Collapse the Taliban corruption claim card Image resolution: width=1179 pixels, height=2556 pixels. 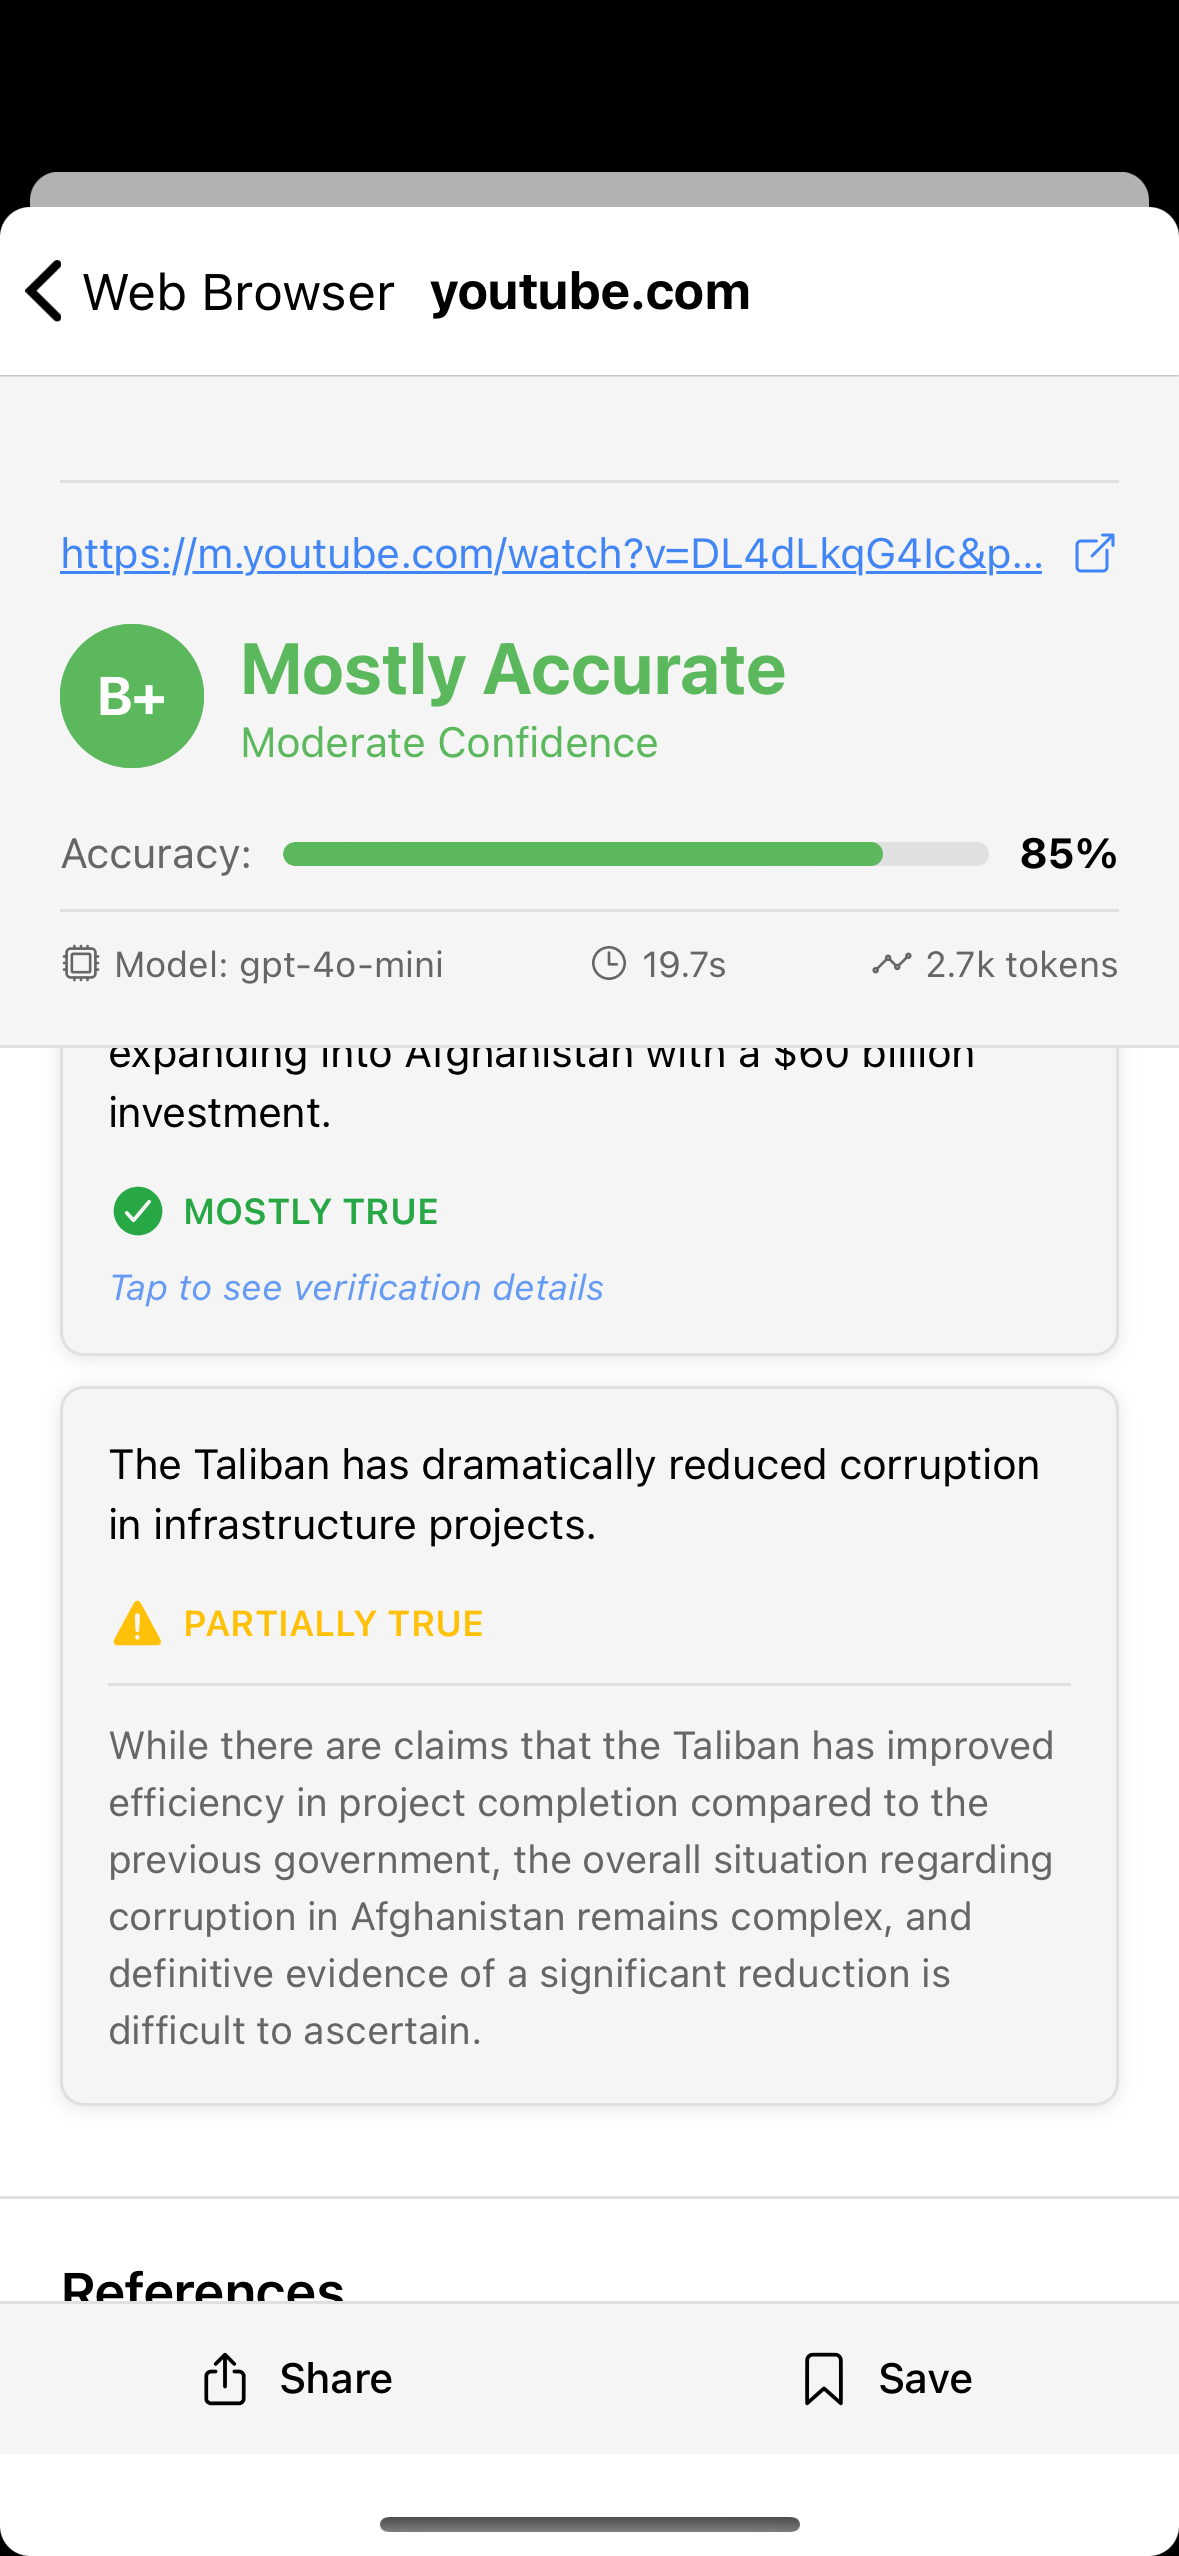pyautogui.click(x=588, y=1495)
